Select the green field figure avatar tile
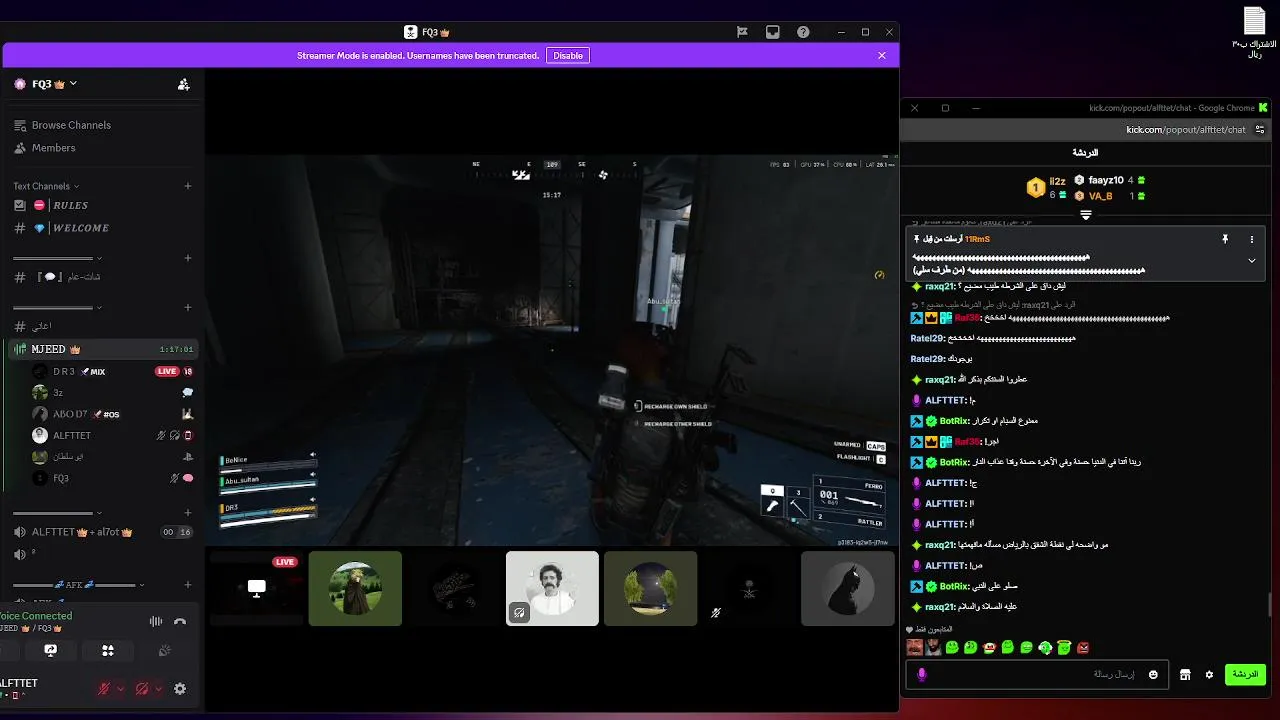The width and height of the screenshot is (1280, 720). 355,588
